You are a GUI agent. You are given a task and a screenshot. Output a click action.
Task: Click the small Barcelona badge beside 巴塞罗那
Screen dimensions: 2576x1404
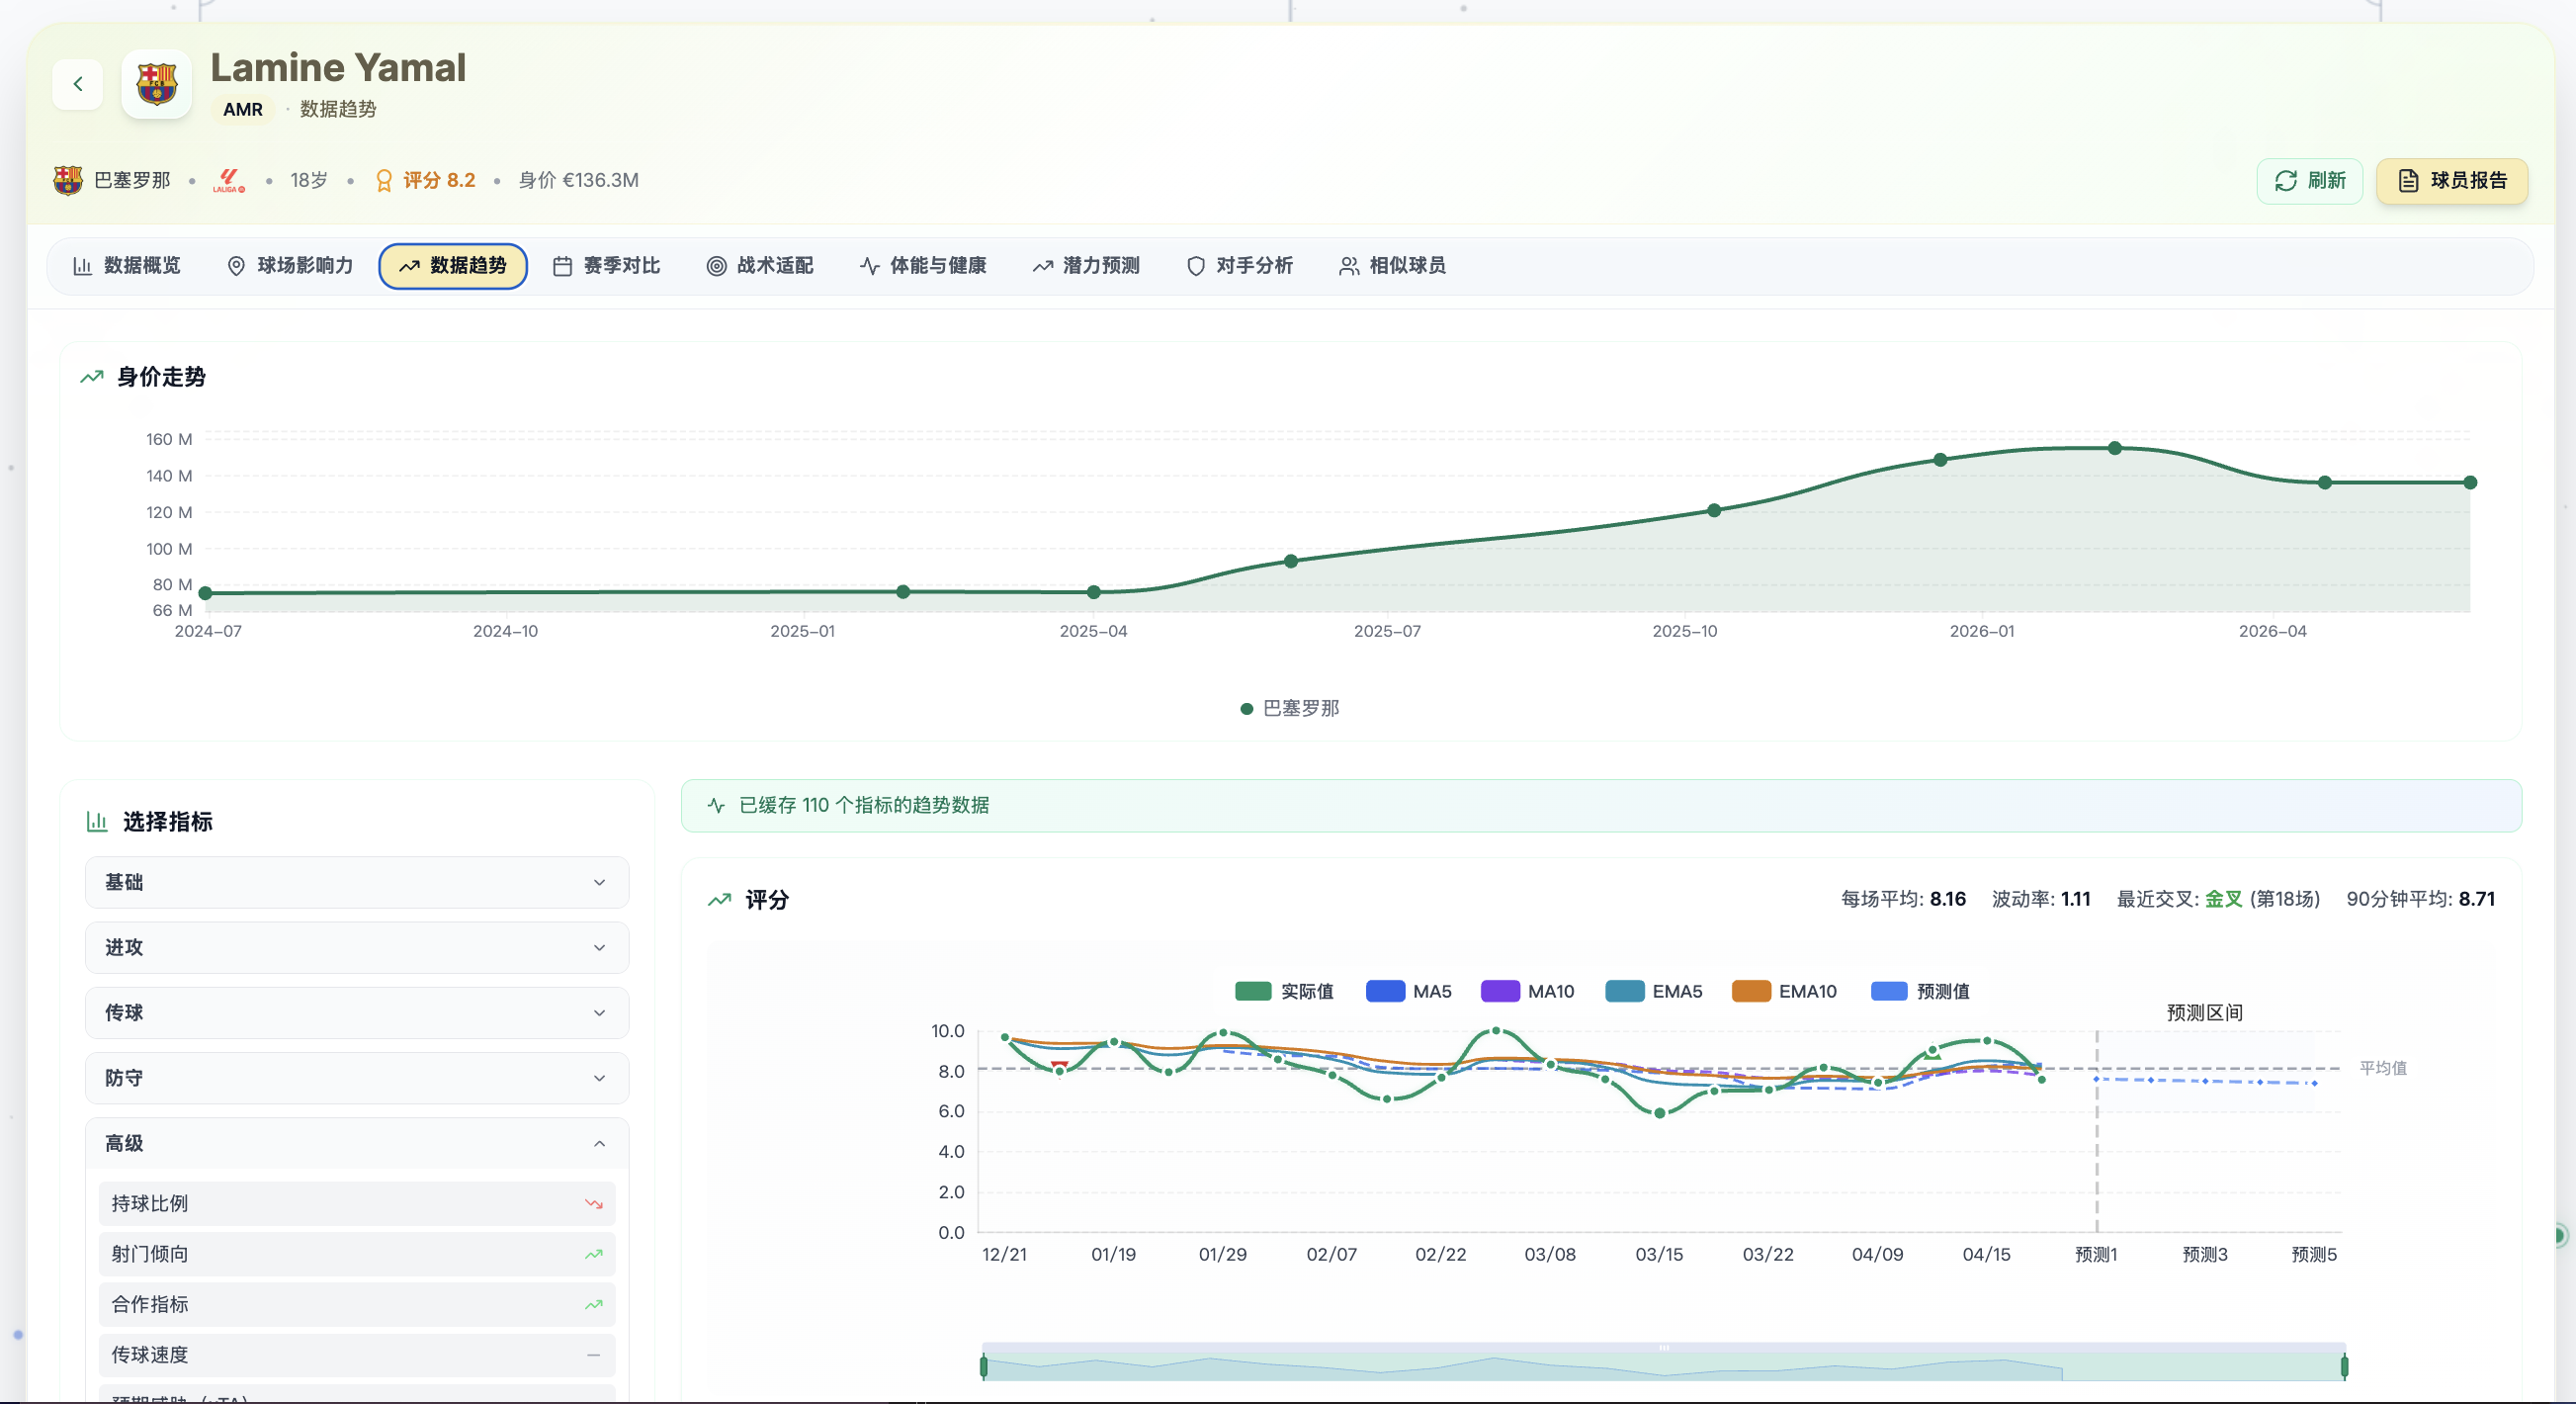coord(68,180)
